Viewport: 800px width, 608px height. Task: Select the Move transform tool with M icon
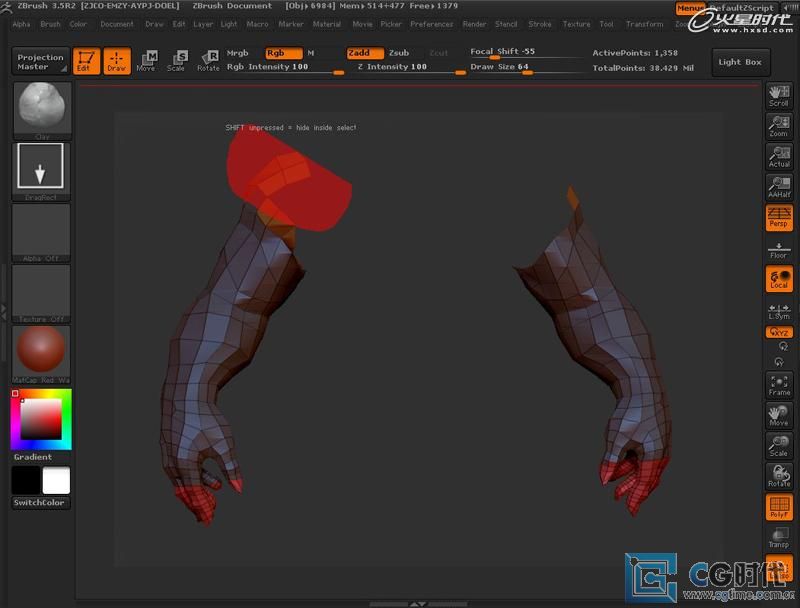[147, 61]
